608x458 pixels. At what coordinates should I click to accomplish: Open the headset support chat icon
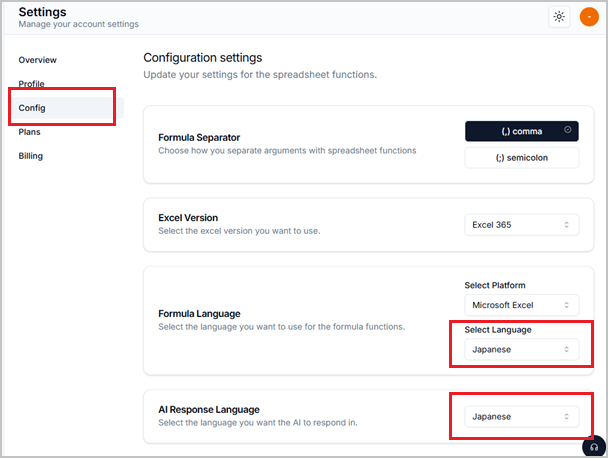(x=594, y=447)
